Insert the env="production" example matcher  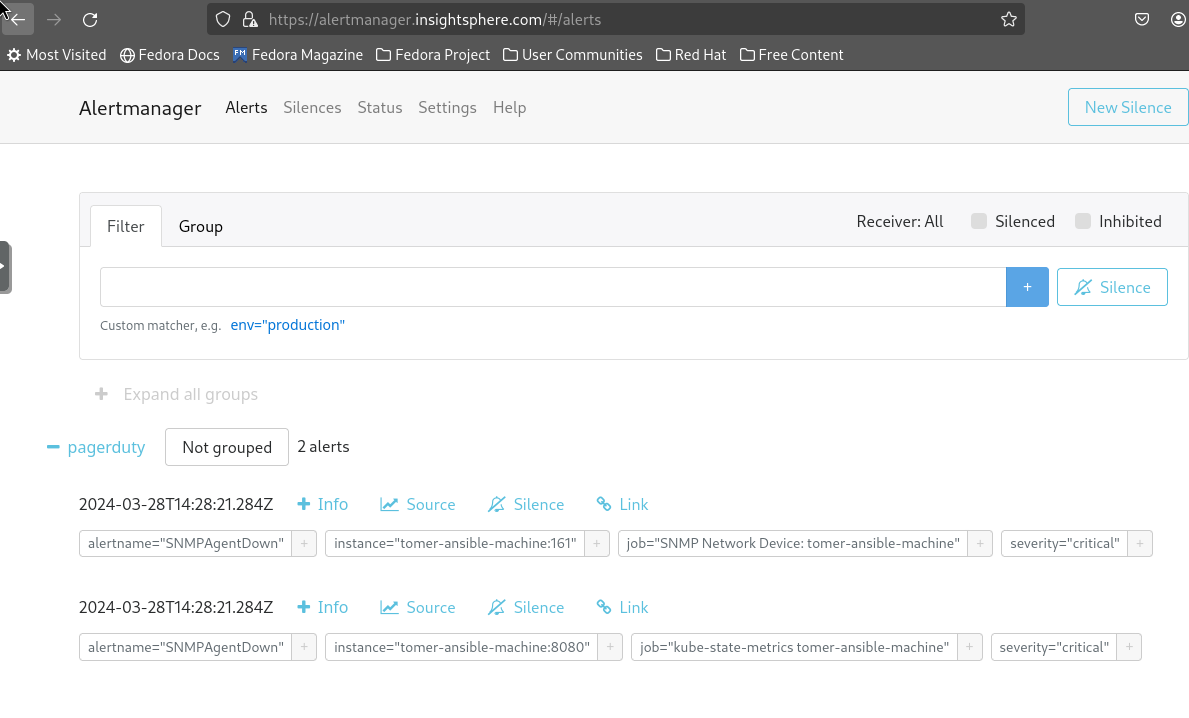pos(287,325)
